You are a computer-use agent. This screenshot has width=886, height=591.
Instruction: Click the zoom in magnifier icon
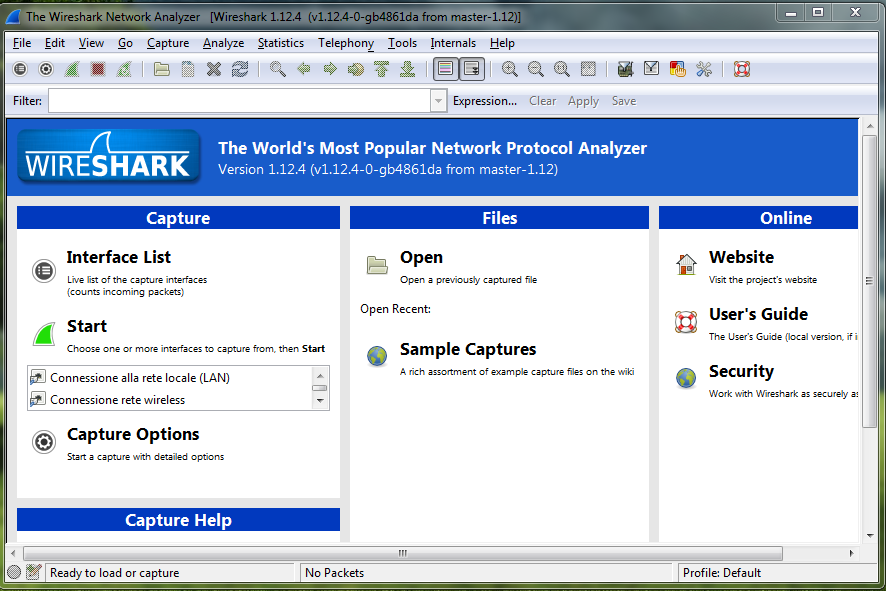pos(510,69)
